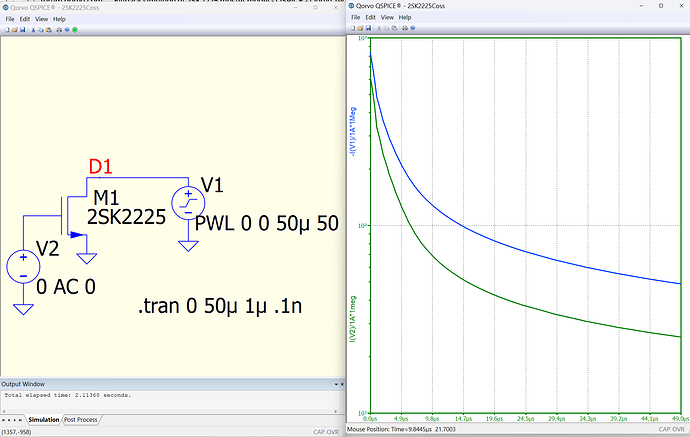This screenshot has height=437, width=690.
Task: Click the New file icon in schematic toolbar
Action: (x=6, y=29)
